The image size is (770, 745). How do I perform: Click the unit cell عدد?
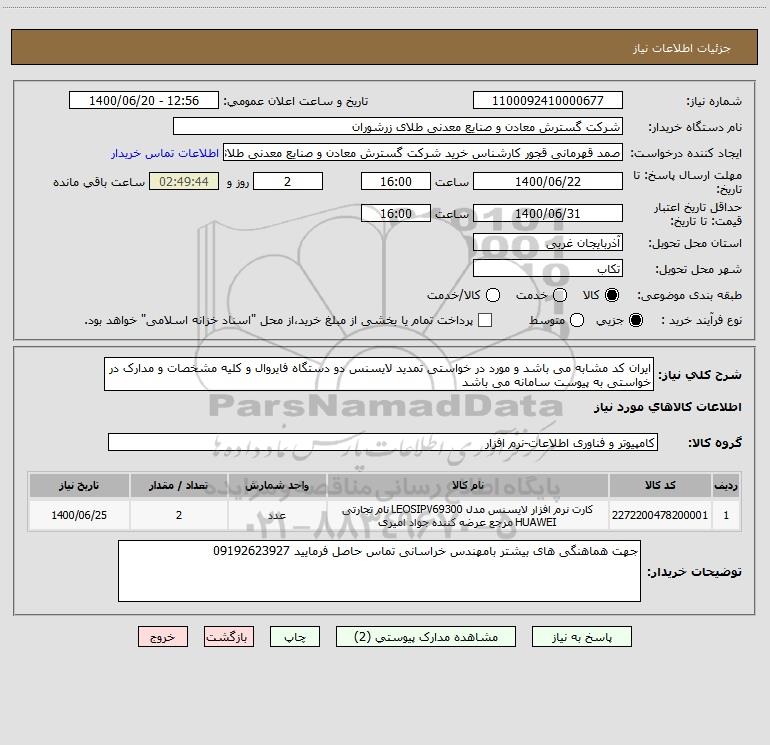pos(277,516)
